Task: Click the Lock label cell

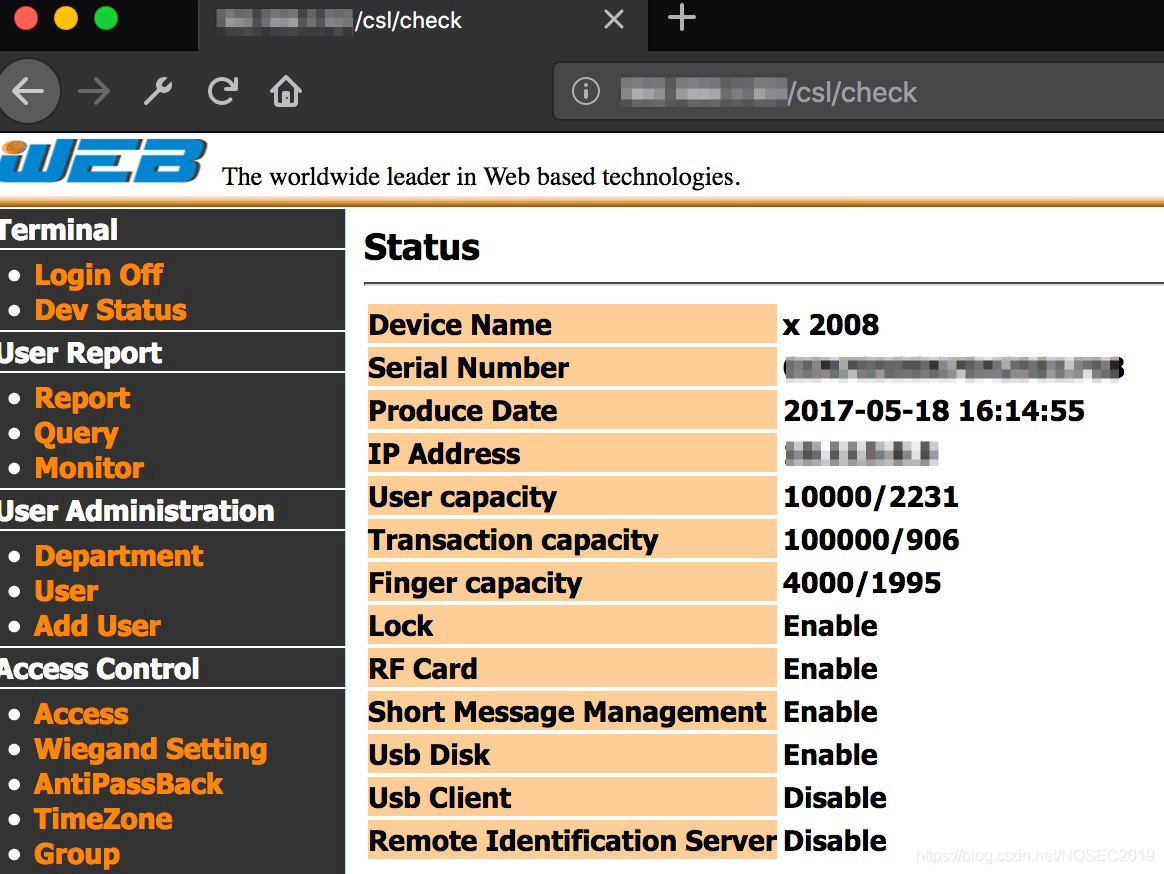Action: click(x=572, y=626)
